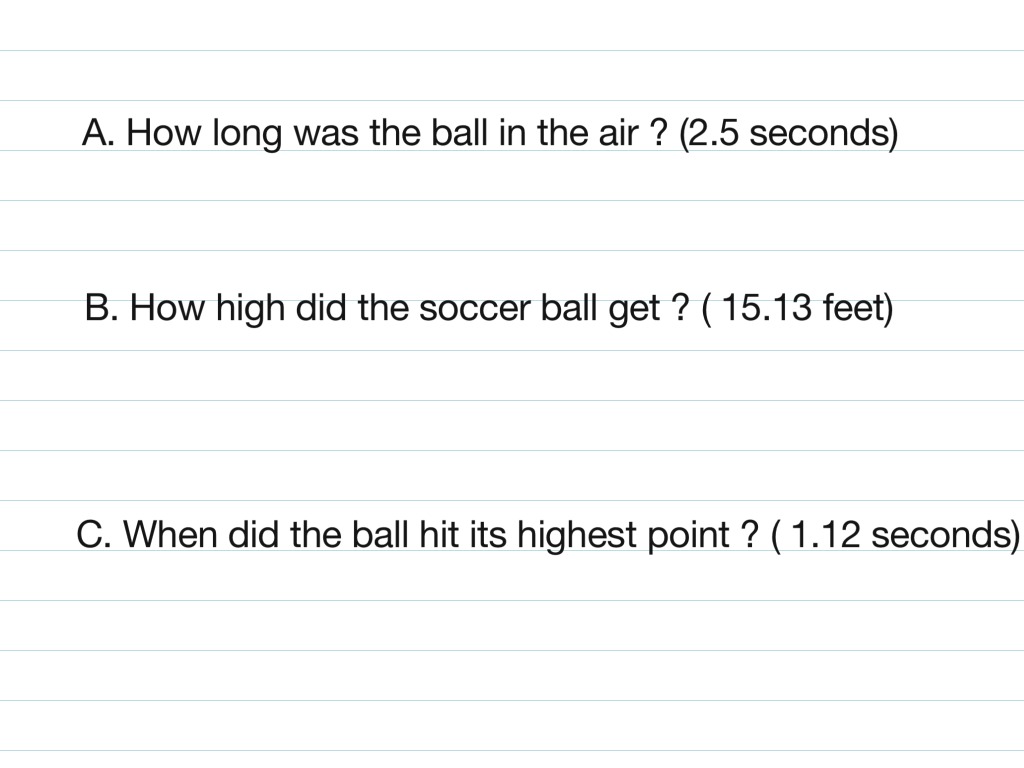Click the question A text line

coord(490,134)
